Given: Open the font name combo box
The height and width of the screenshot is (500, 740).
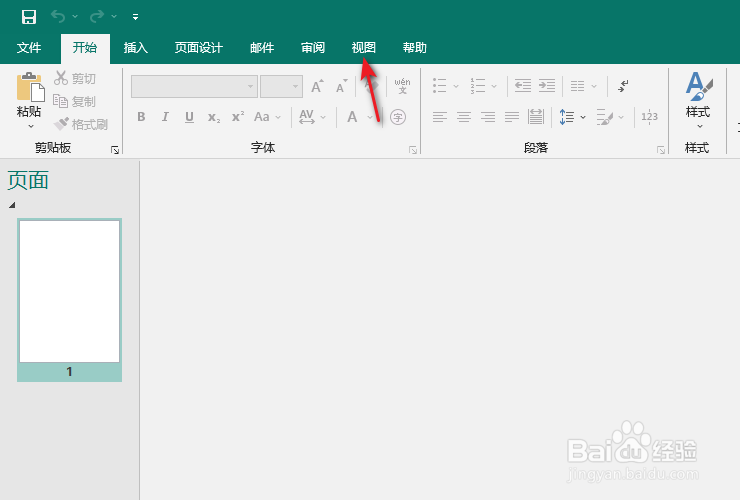Looking at the screenshot, I should tap(194, 86).
